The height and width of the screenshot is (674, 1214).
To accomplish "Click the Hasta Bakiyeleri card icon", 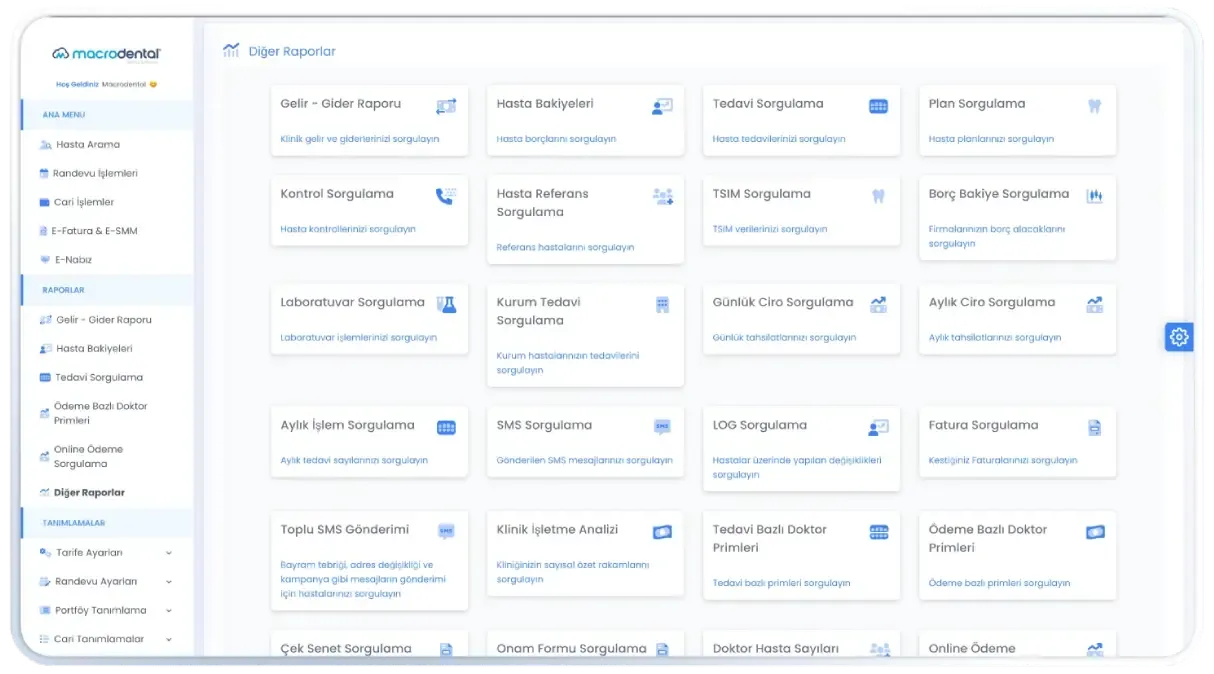I will point(662,106).
